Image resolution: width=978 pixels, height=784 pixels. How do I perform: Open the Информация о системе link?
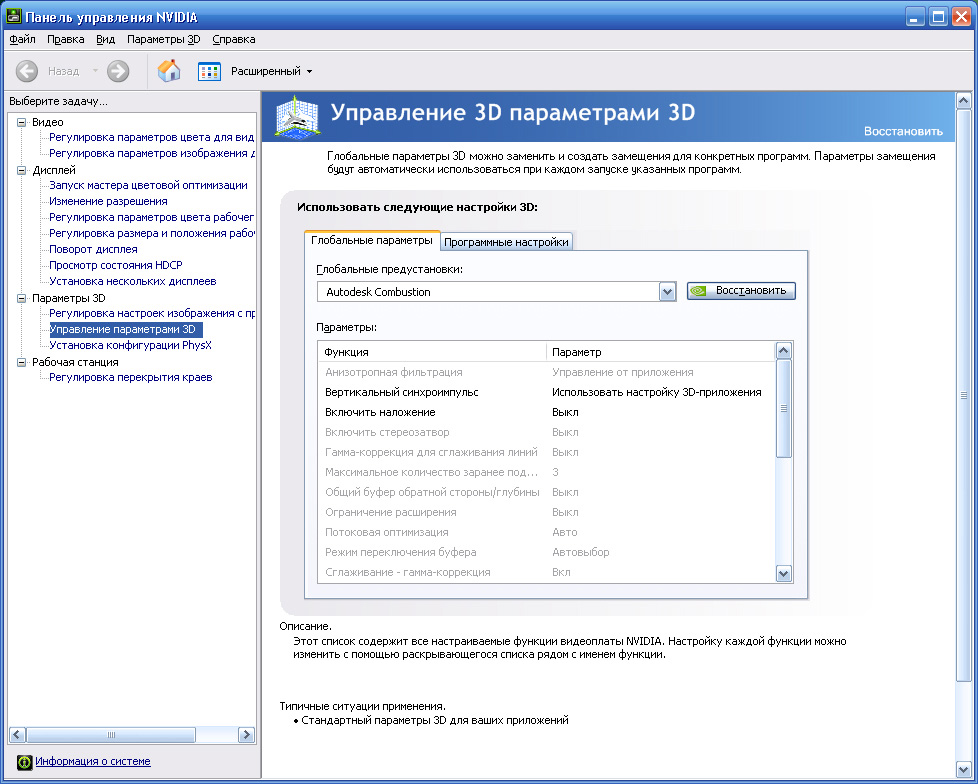pyautogui.click(x=93, y=761)
